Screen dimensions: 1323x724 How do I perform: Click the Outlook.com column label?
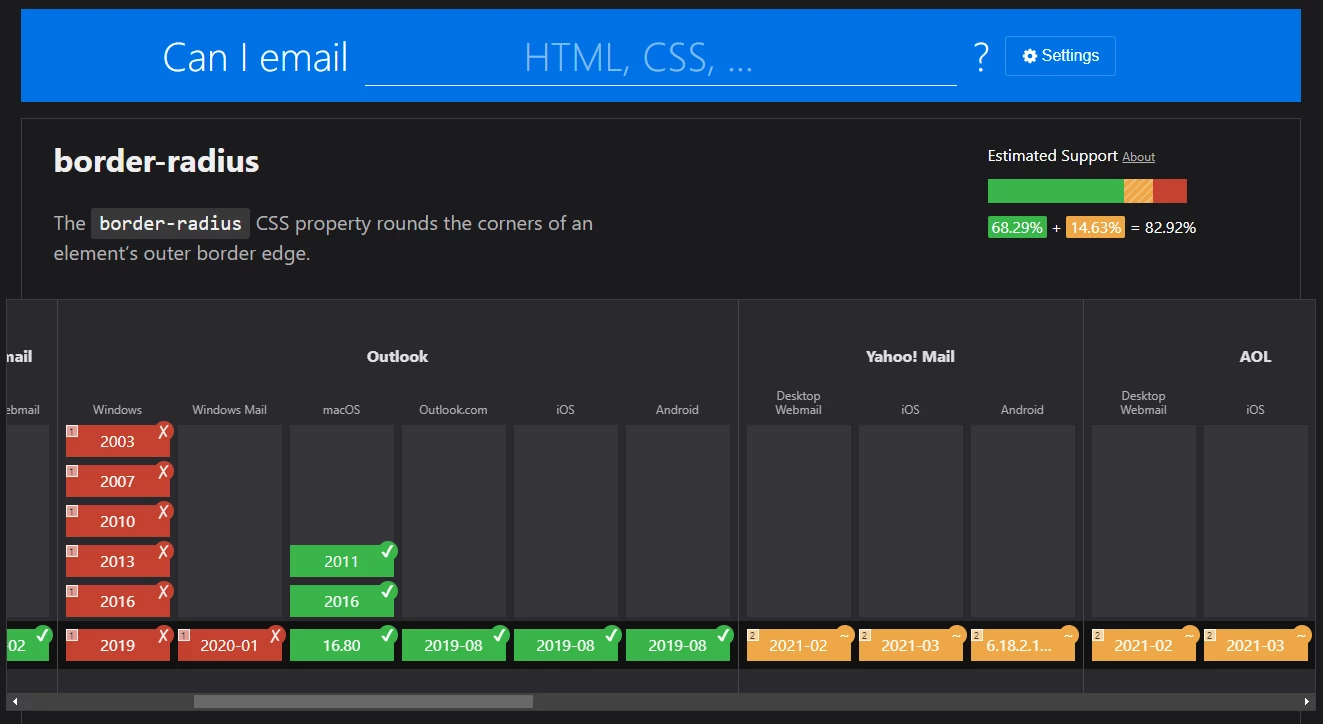point(453,410)
